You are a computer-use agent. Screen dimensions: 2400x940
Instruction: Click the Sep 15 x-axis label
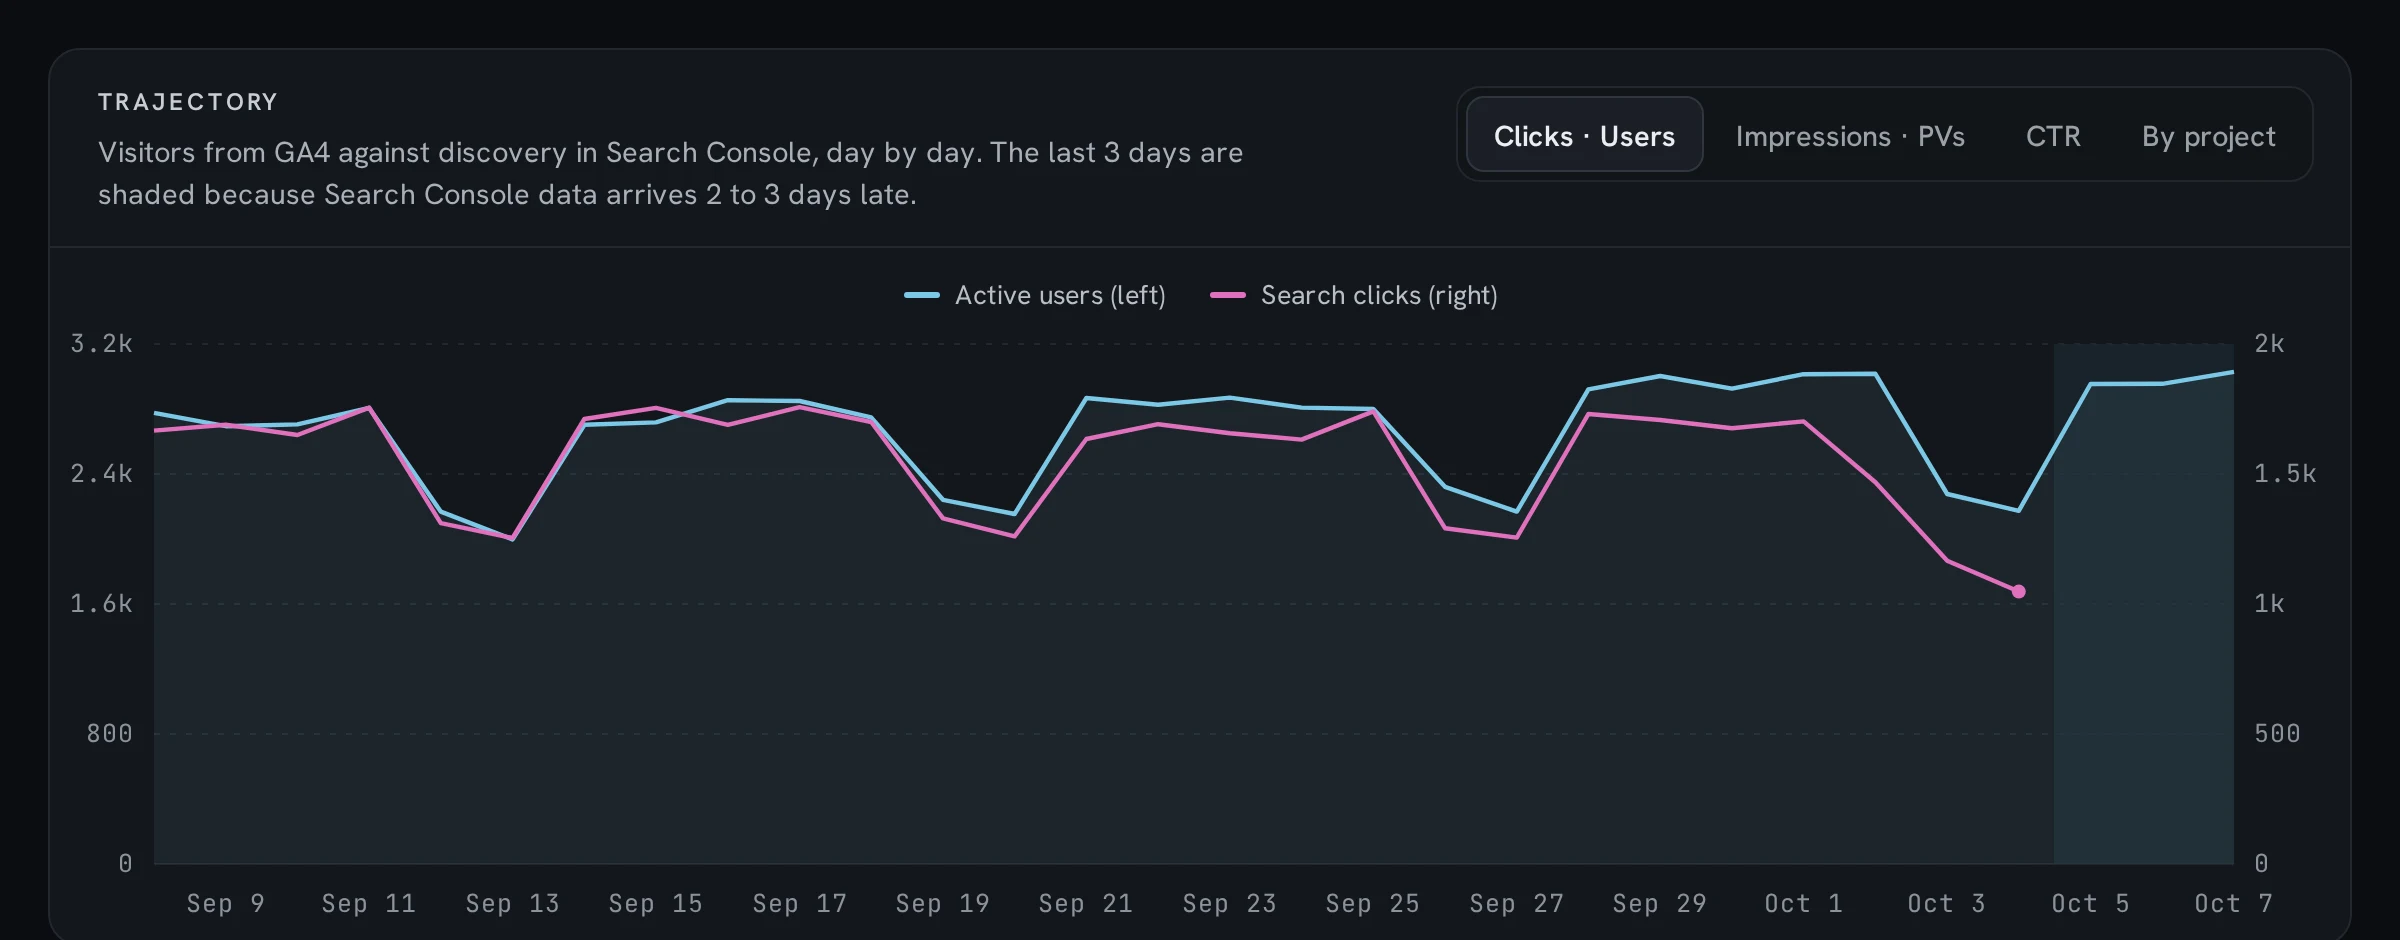tap(656, 903)
